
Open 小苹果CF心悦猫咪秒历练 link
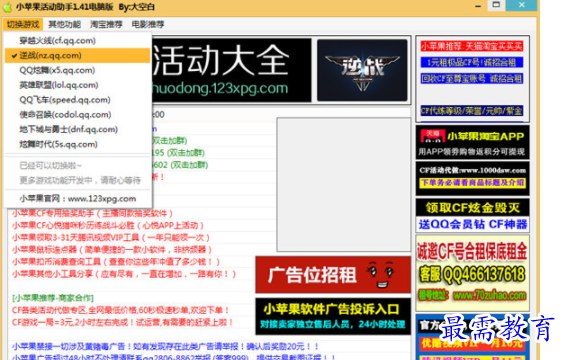pos(108,225)
